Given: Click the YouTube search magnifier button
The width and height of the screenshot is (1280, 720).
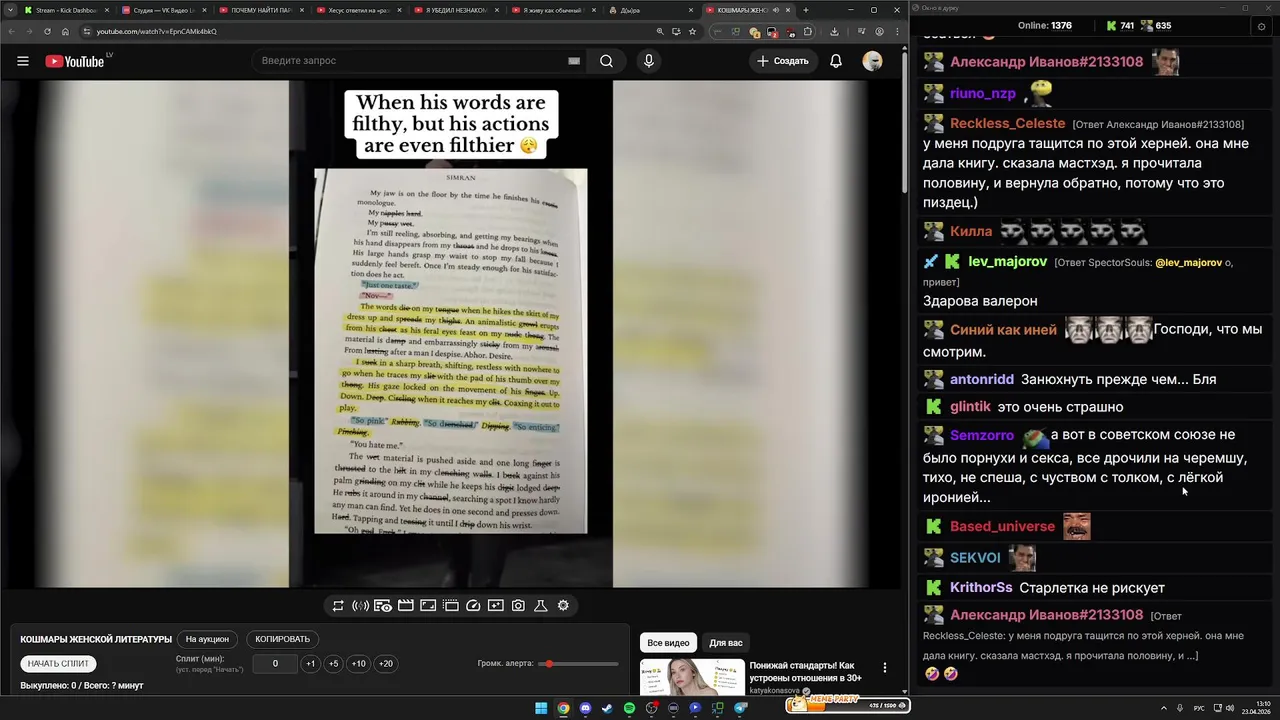Looking at the screenshot, I should click(x=607, y=61).
